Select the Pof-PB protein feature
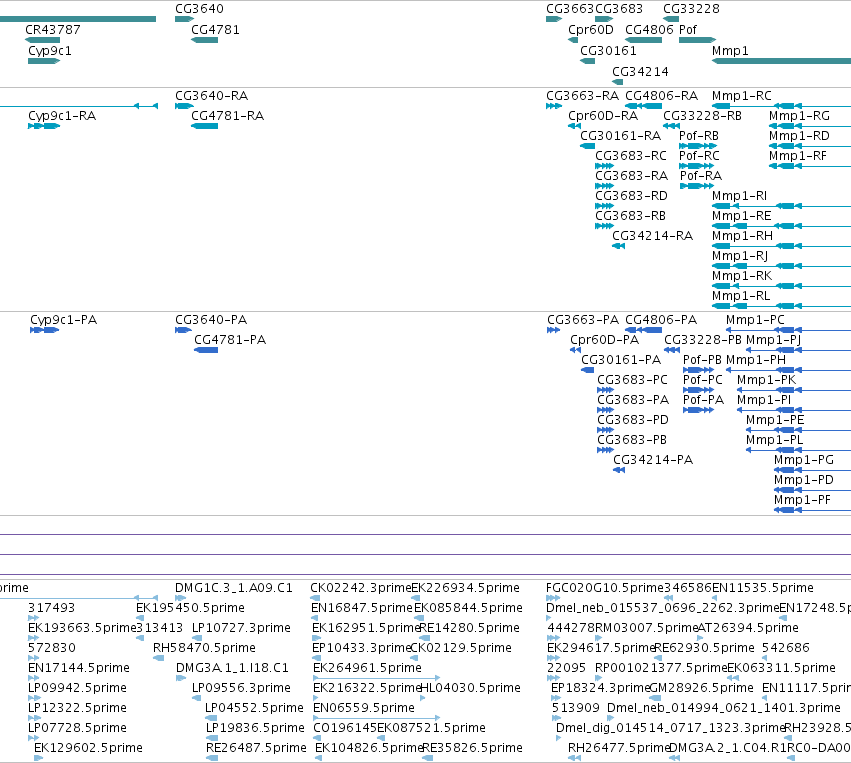 pyautogui.click(x=698, y=370)
